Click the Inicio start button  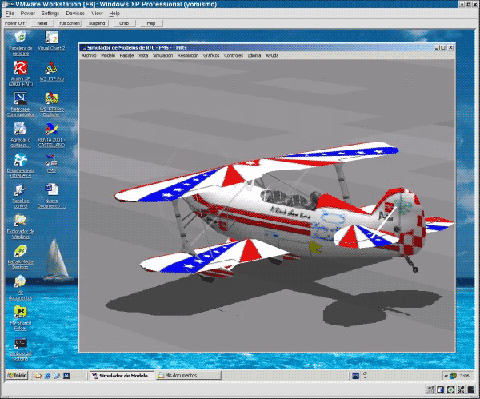click(17, 375)
